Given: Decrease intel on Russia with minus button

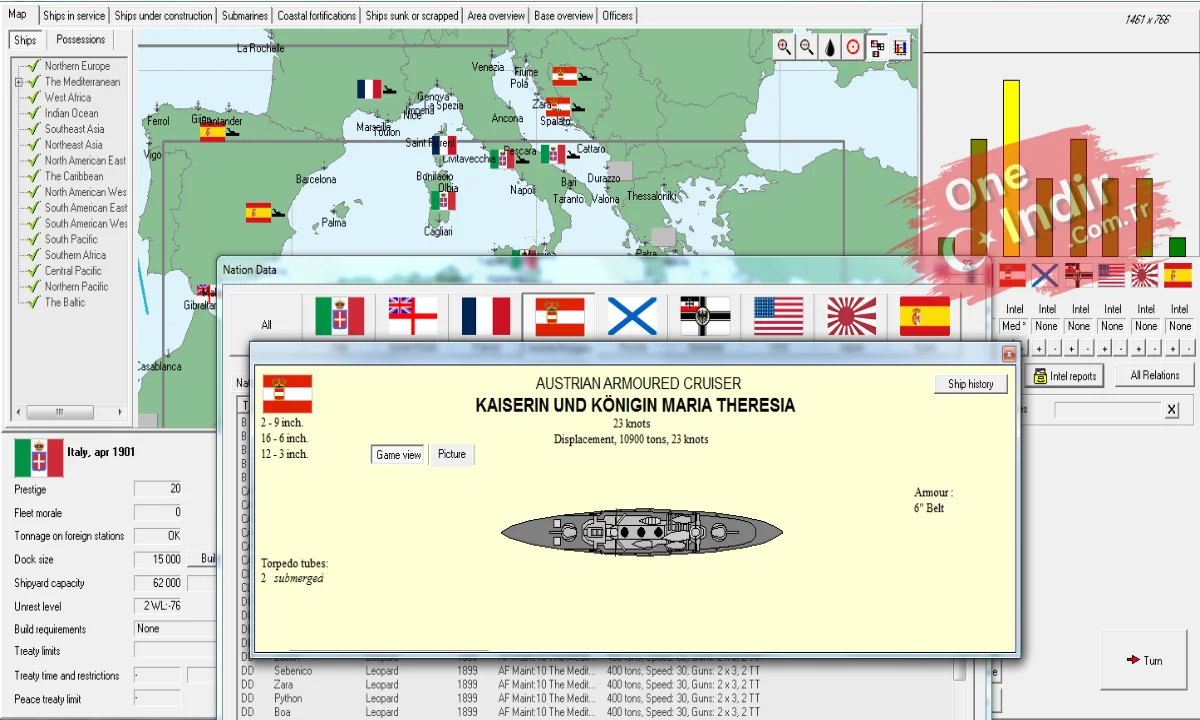Looking at the screenshot, I should tap(1054, 348).
